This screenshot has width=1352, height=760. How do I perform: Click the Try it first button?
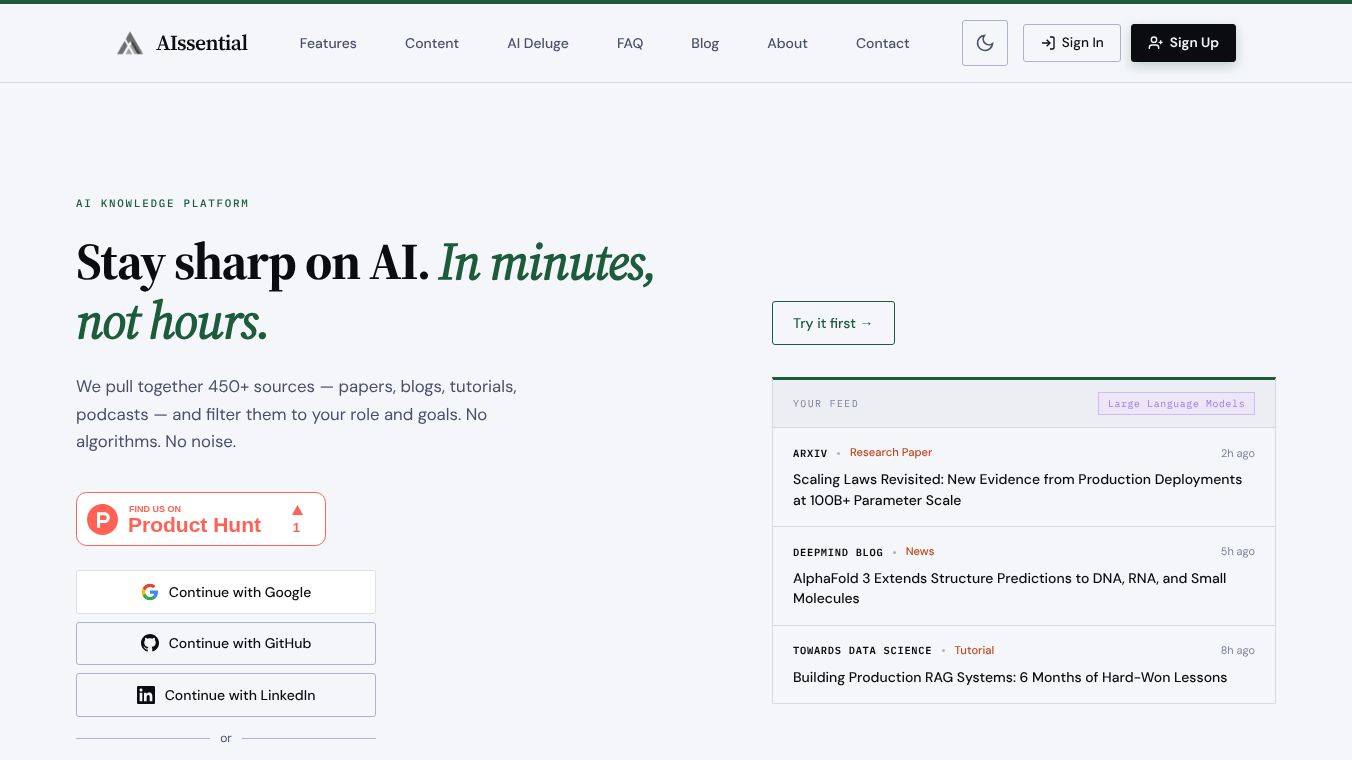(x=833, y=323)
